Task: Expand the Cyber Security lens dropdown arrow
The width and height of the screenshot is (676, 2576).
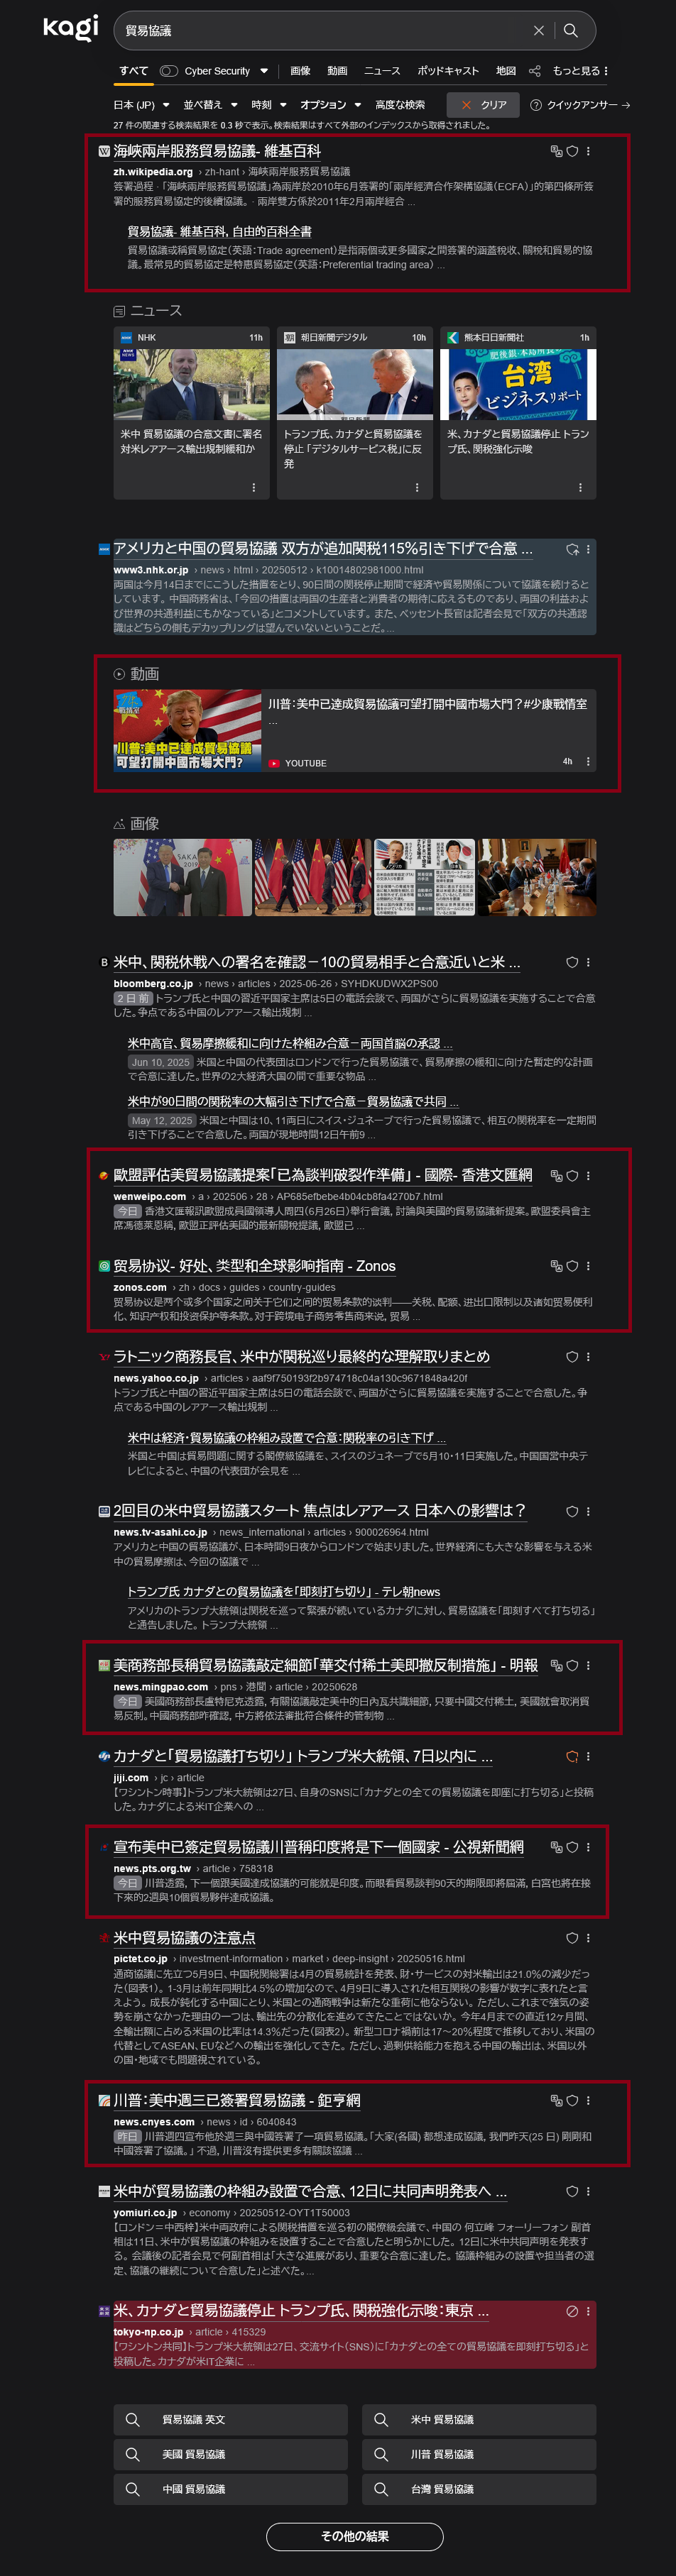Action: pos(264,71)
